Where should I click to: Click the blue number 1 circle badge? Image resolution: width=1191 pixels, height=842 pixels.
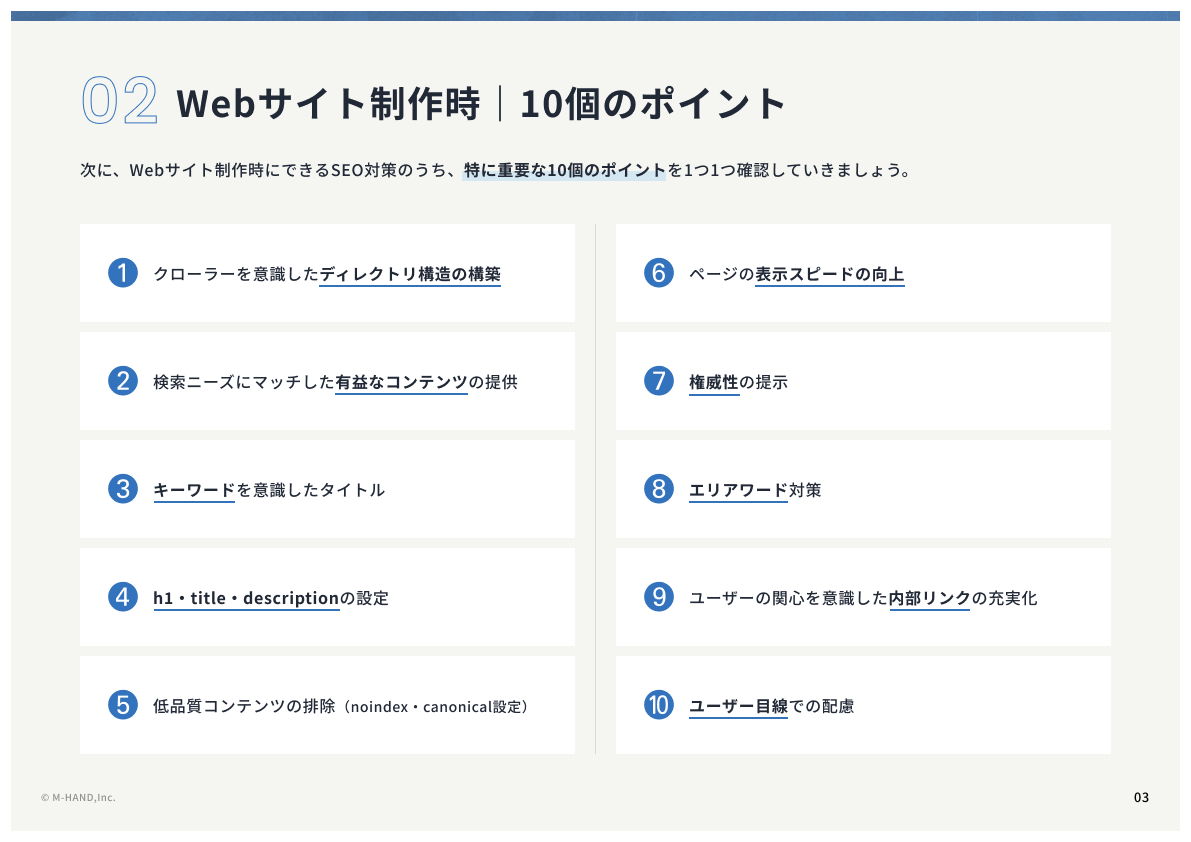tap(122, 273)
